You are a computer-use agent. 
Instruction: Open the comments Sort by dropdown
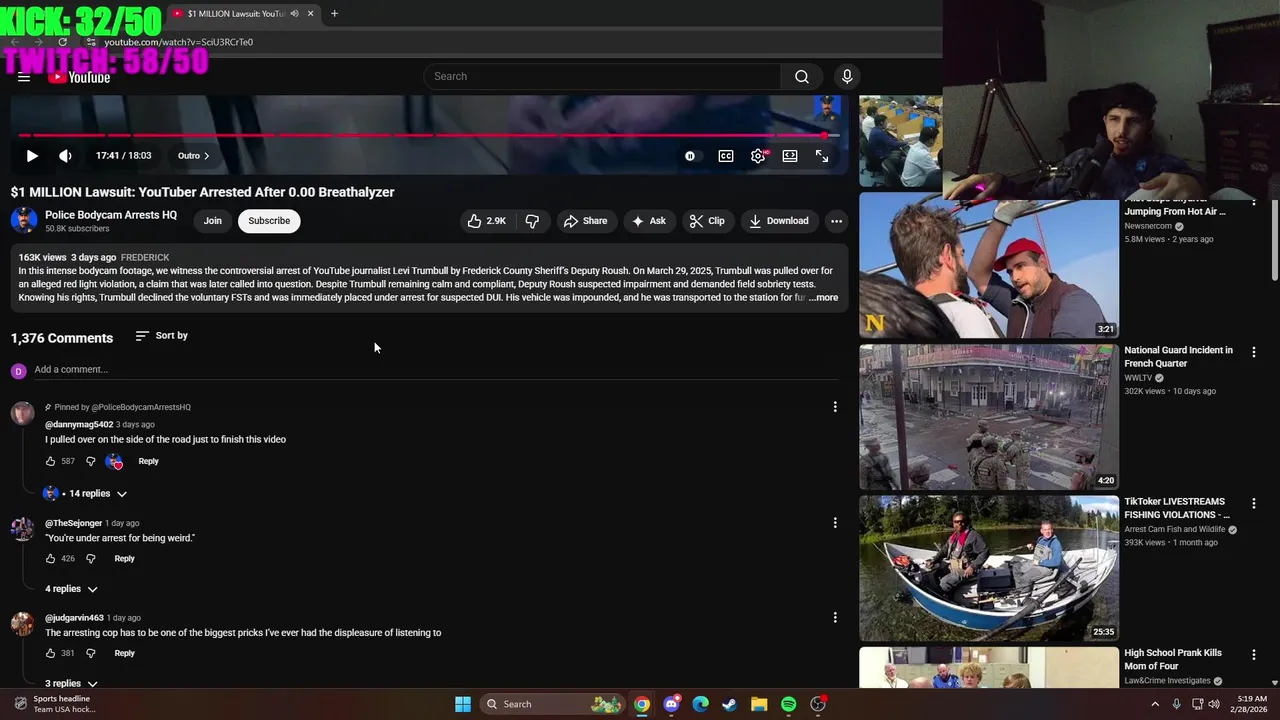162,336
